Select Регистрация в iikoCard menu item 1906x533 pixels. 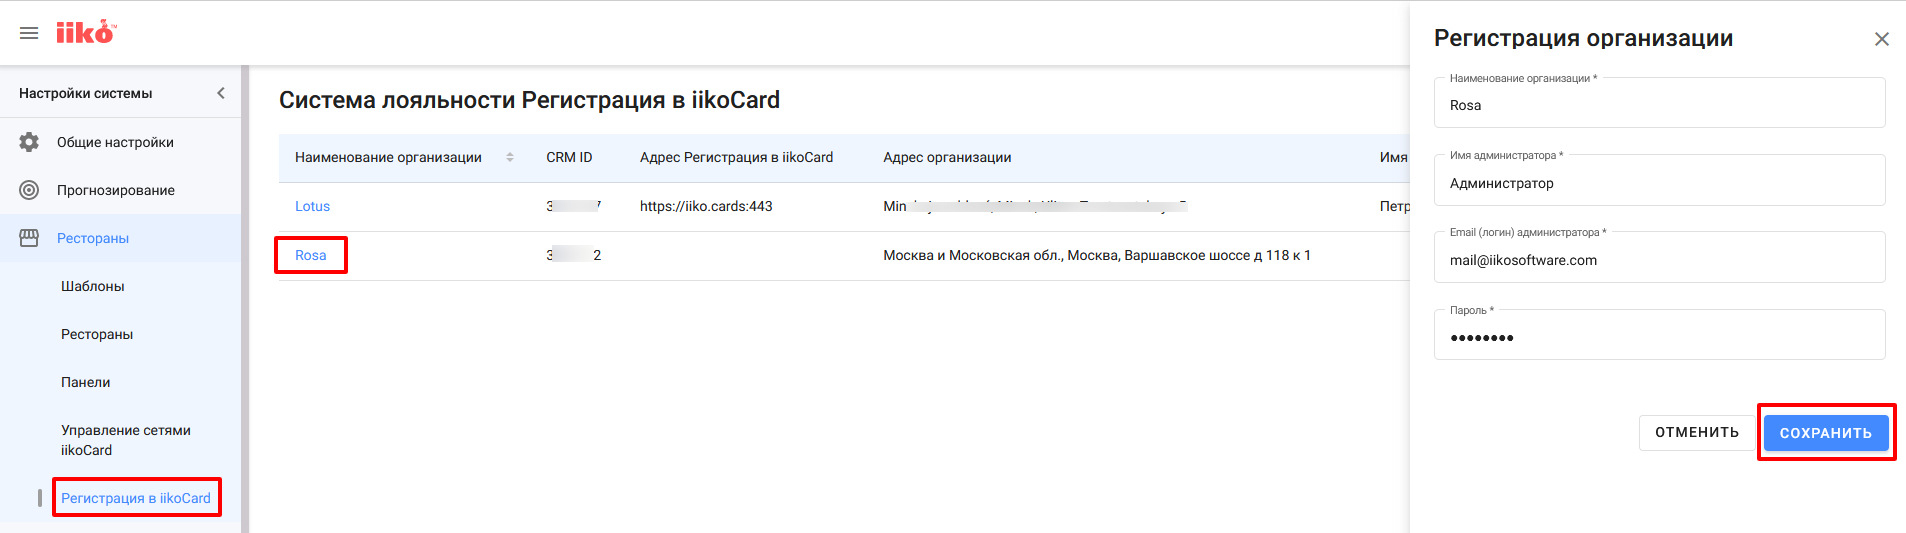(136, 498)
